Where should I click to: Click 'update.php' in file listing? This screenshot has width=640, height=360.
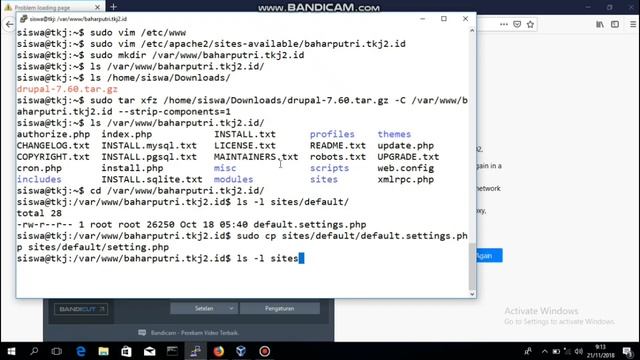tap(405, 146)
